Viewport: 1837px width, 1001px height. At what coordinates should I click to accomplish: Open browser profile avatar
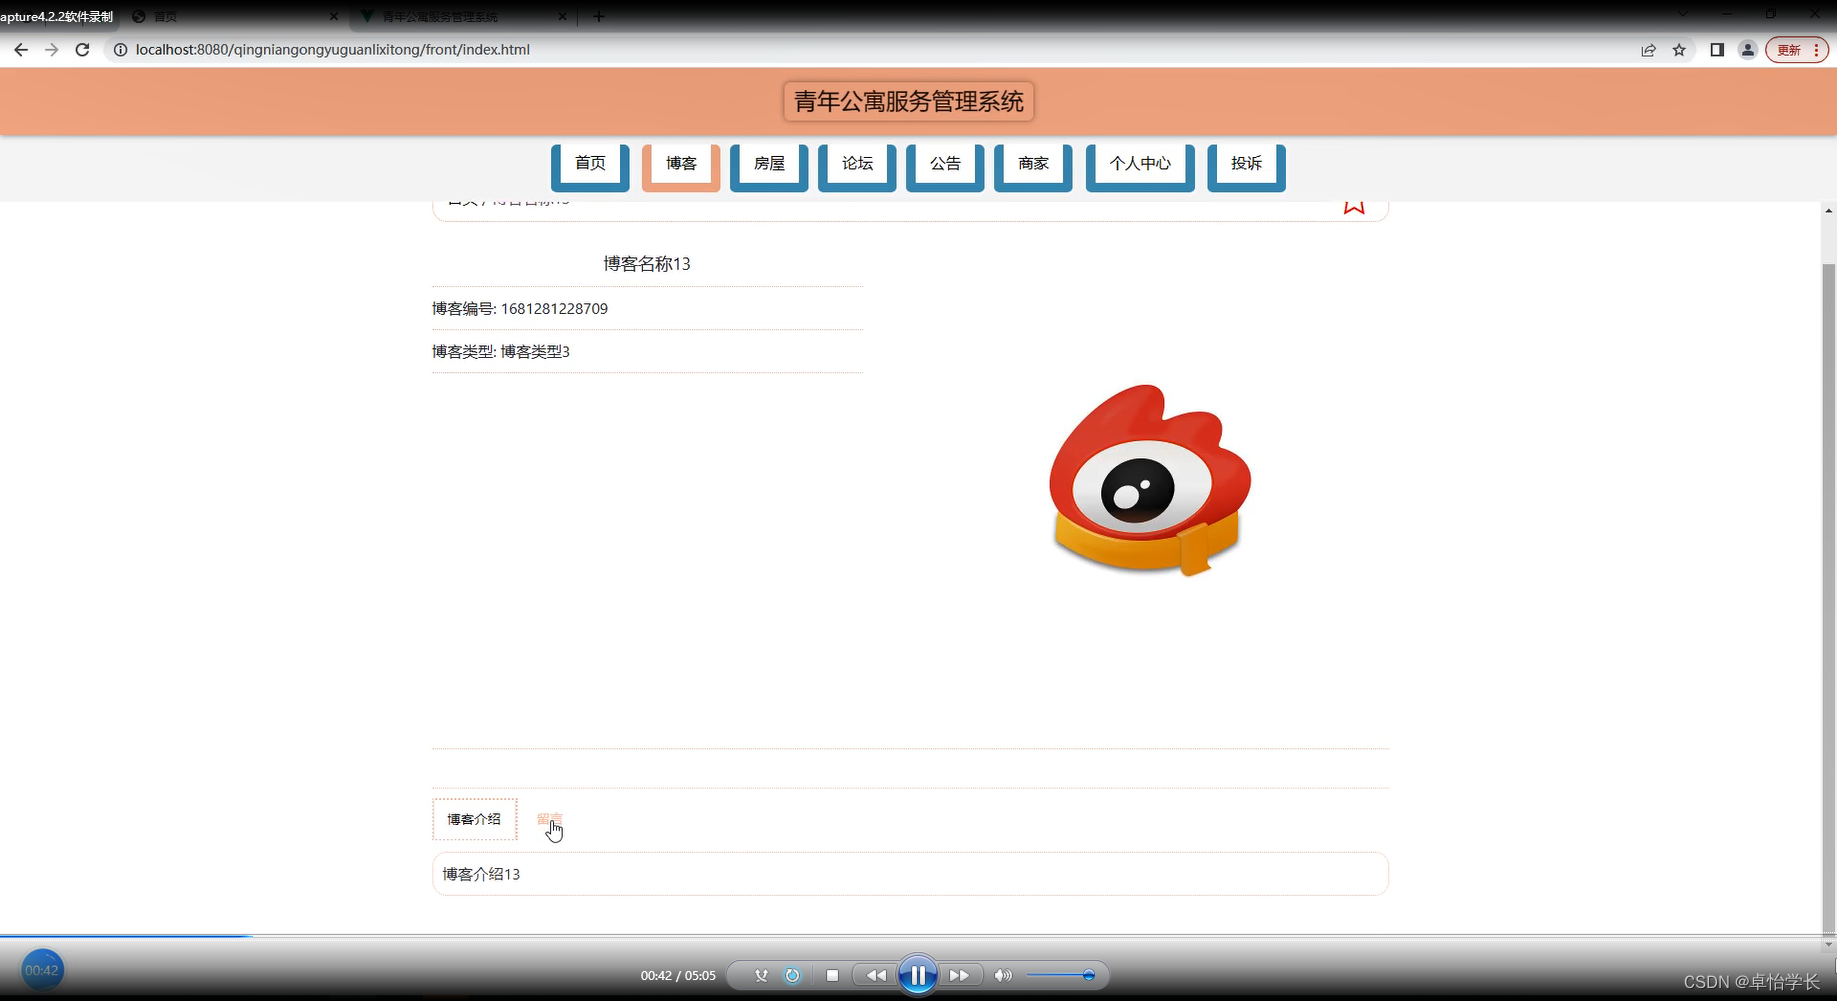point(1748,50)
